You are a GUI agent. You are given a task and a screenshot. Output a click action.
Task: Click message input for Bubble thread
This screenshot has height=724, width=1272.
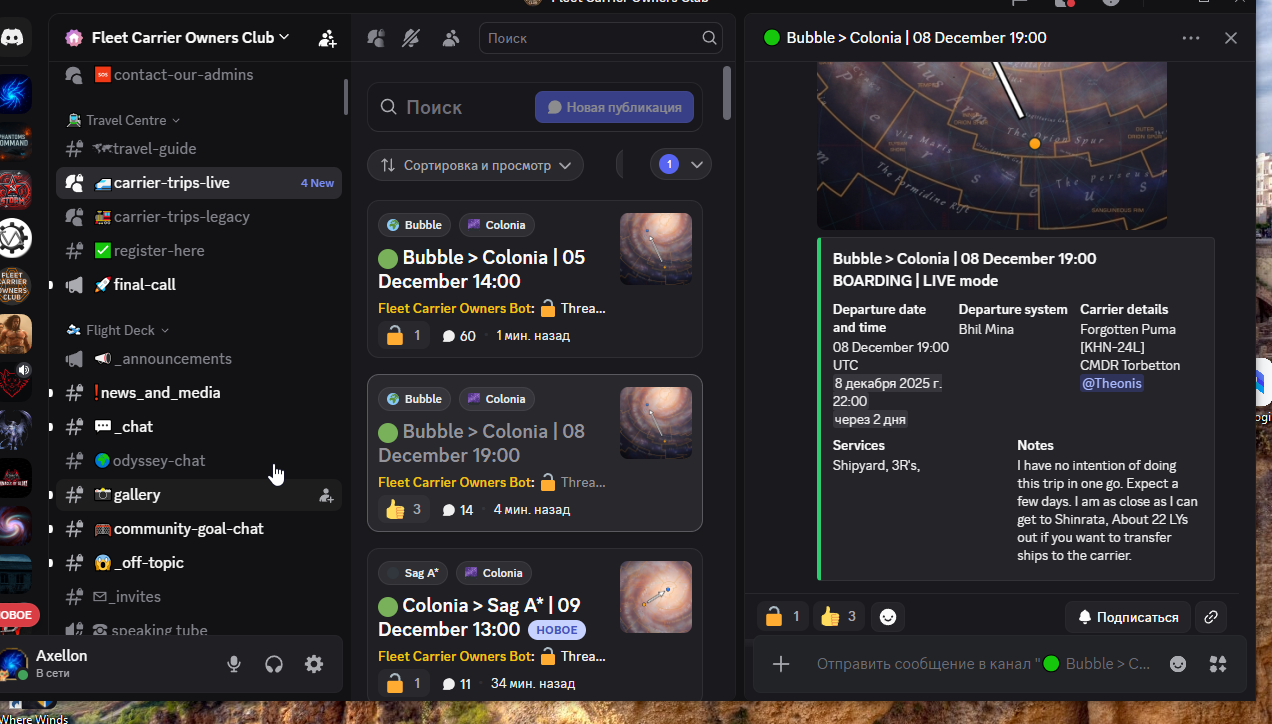pos(985,664)
